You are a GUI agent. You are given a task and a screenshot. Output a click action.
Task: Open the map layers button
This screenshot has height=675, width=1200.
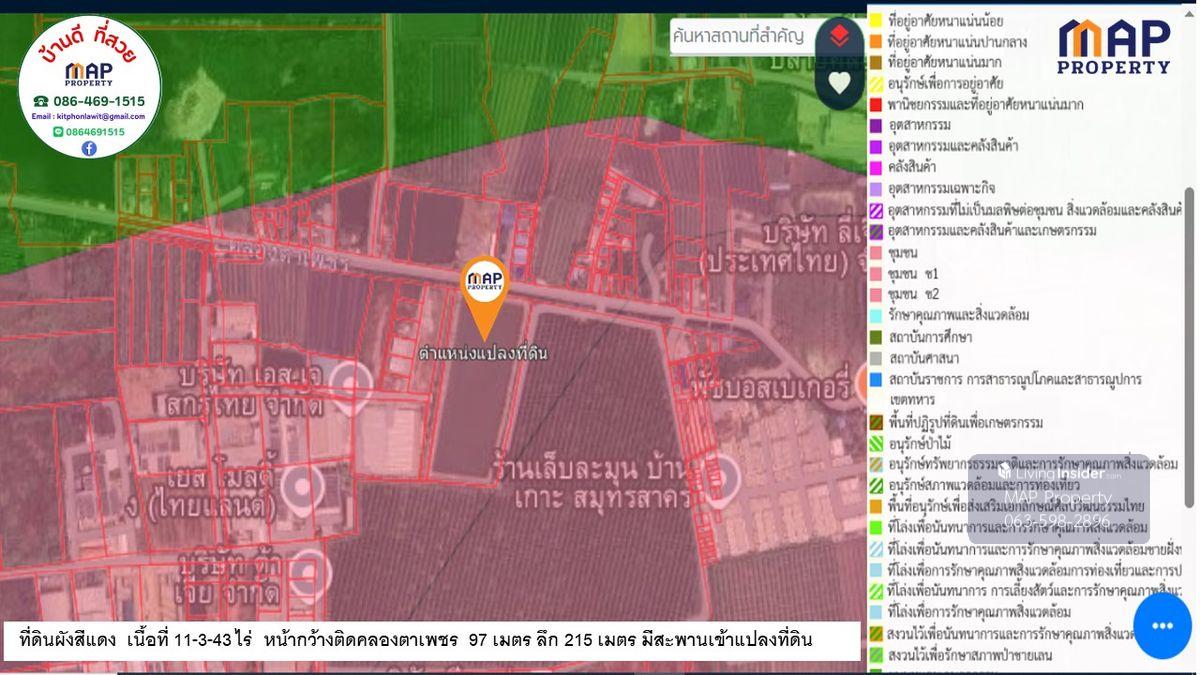coord(839,37)
